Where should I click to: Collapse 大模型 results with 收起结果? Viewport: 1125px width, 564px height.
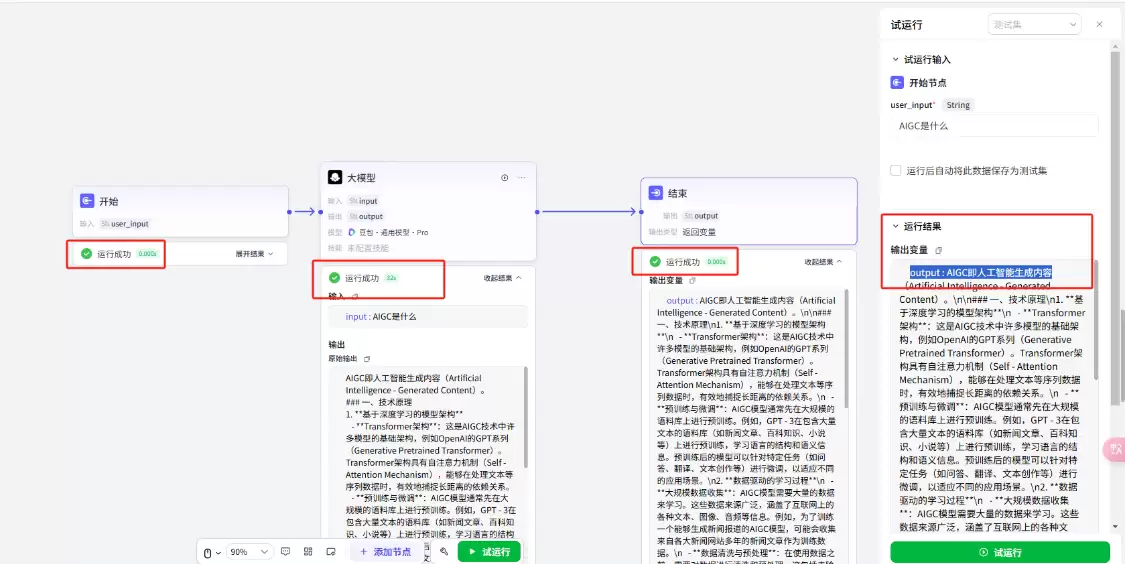[502, 278]
